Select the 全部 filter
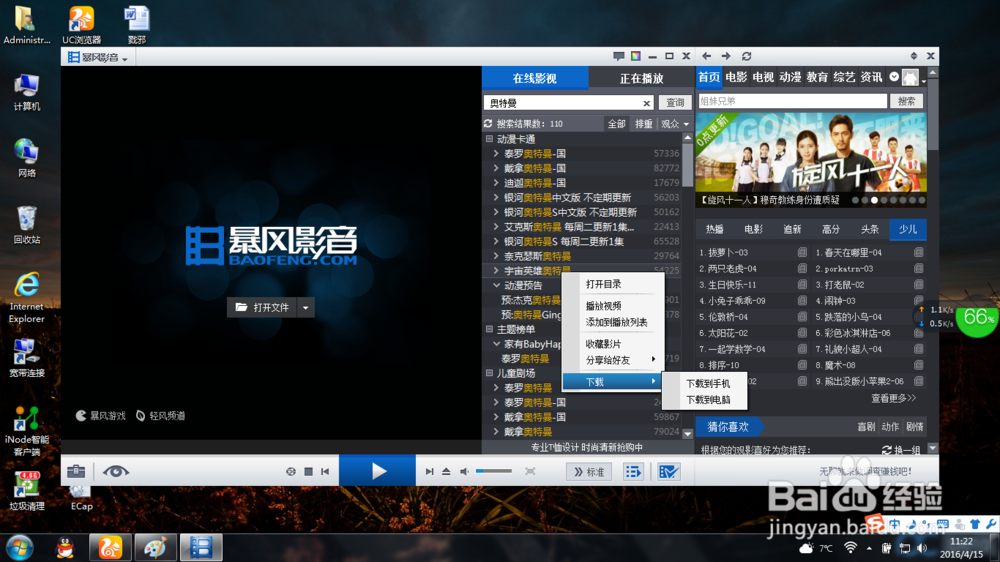Screen dimensions: 1000x562 (616, 124)
